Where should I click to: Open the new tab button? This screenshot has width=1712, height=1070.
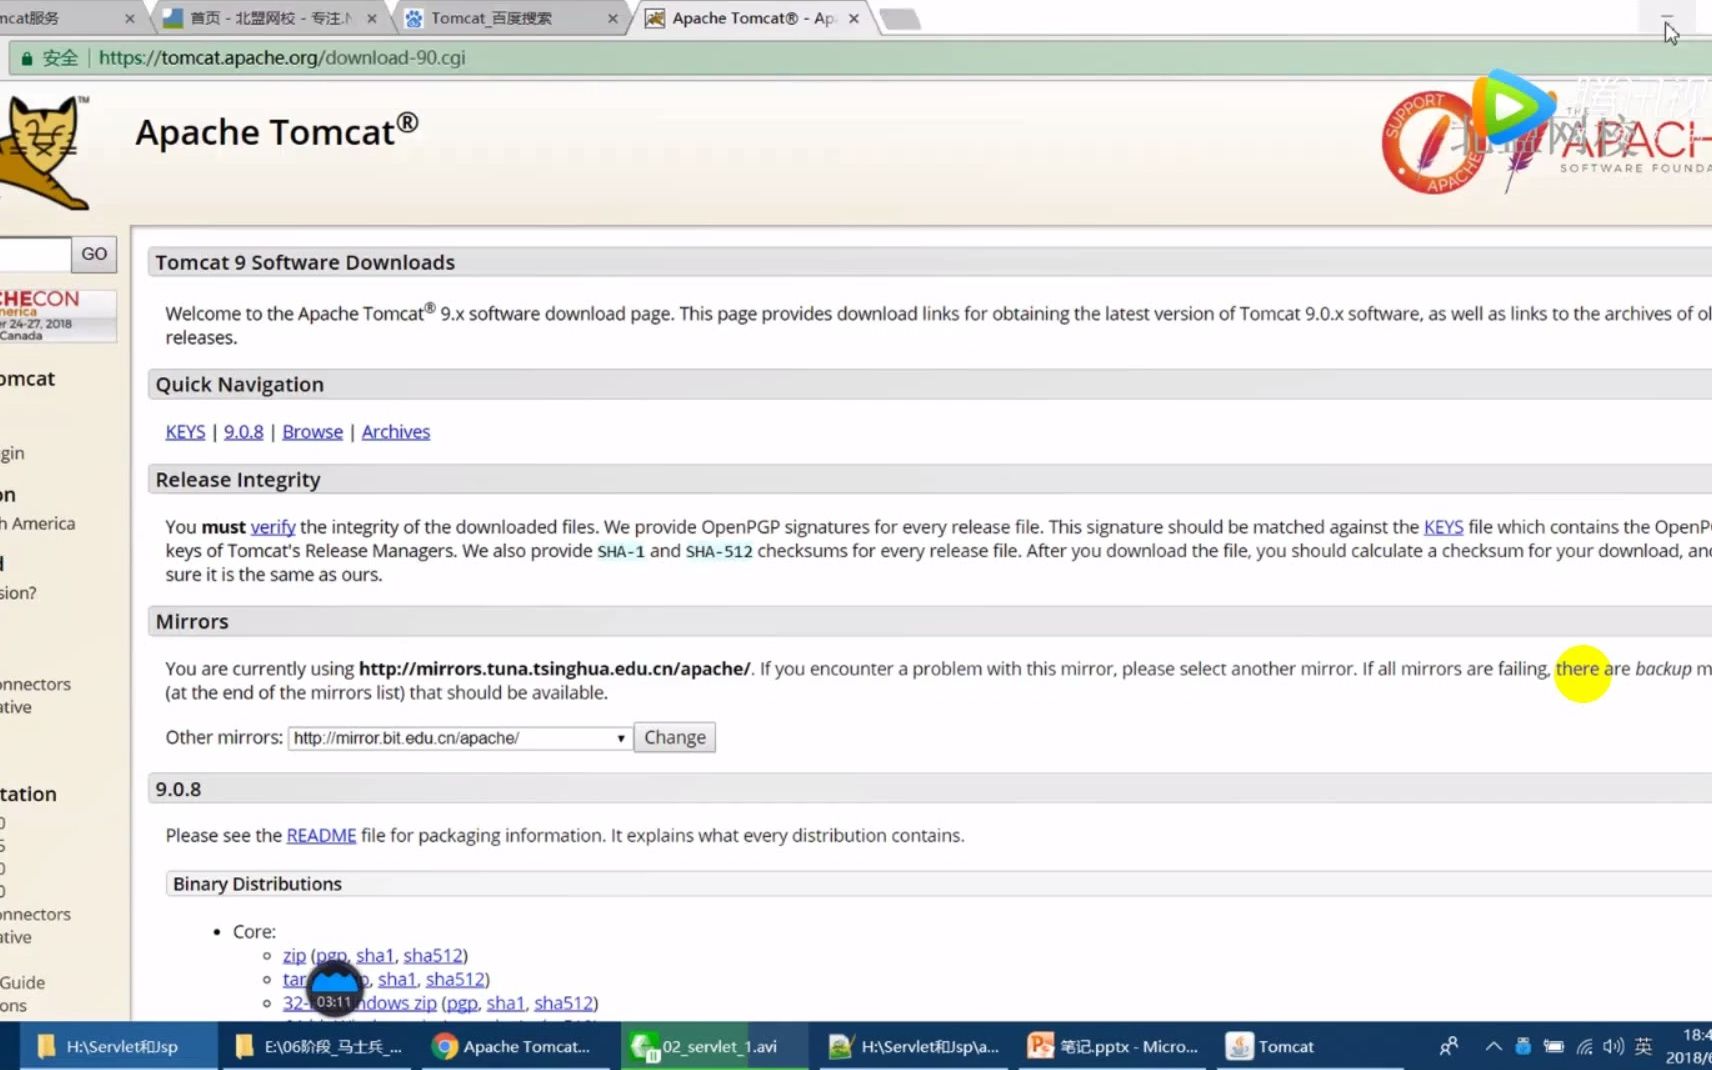pyautogui.click(x=900, y=19)
